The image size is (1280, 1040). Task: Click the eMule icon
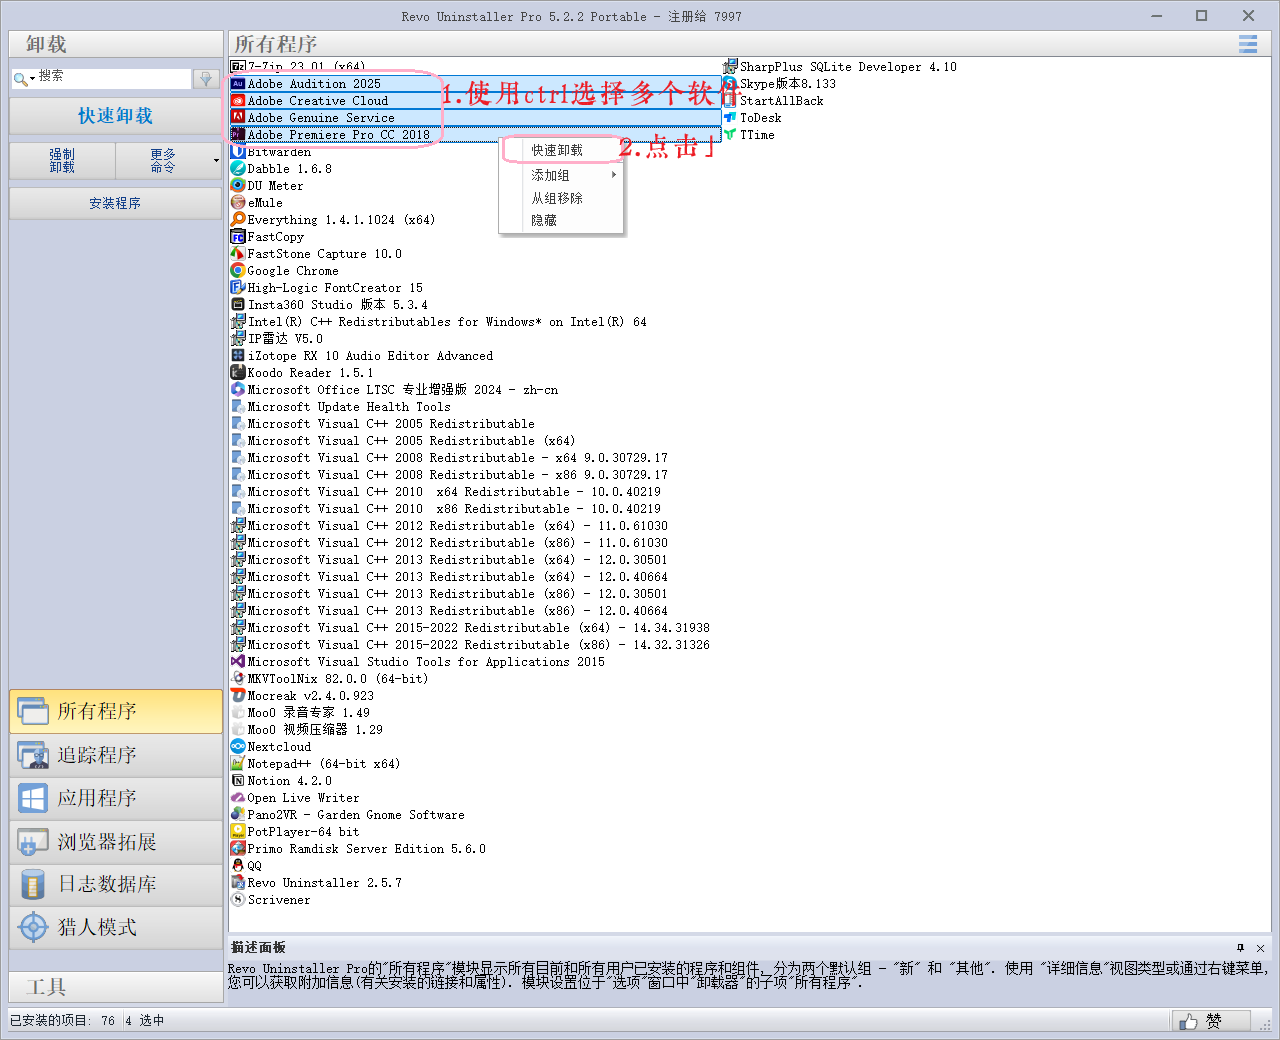pyautogui.click(x=238, y=203)
